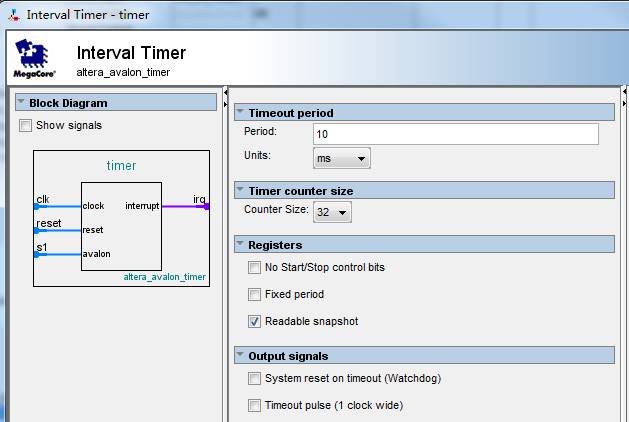Click the MegaCore logo icon

35,58
